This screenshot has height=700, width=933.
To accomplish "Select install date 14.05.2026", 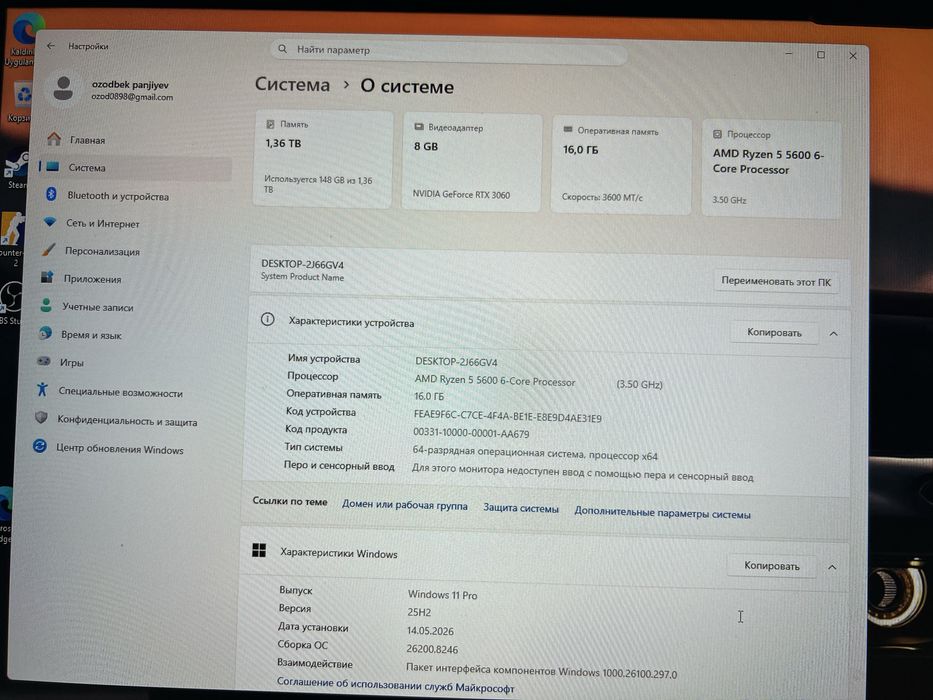I will click(430, 631).
